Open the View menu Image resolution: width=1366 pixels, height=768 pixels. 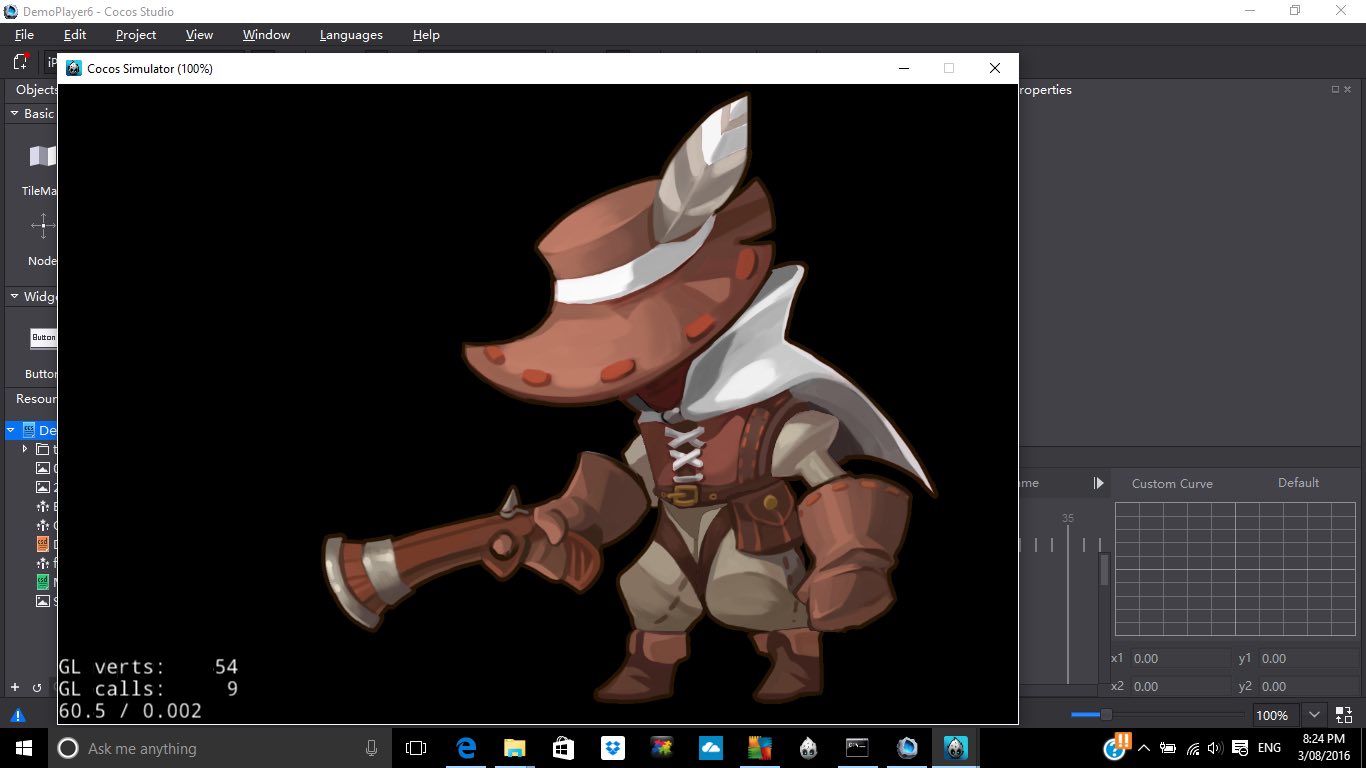point(199,35)
